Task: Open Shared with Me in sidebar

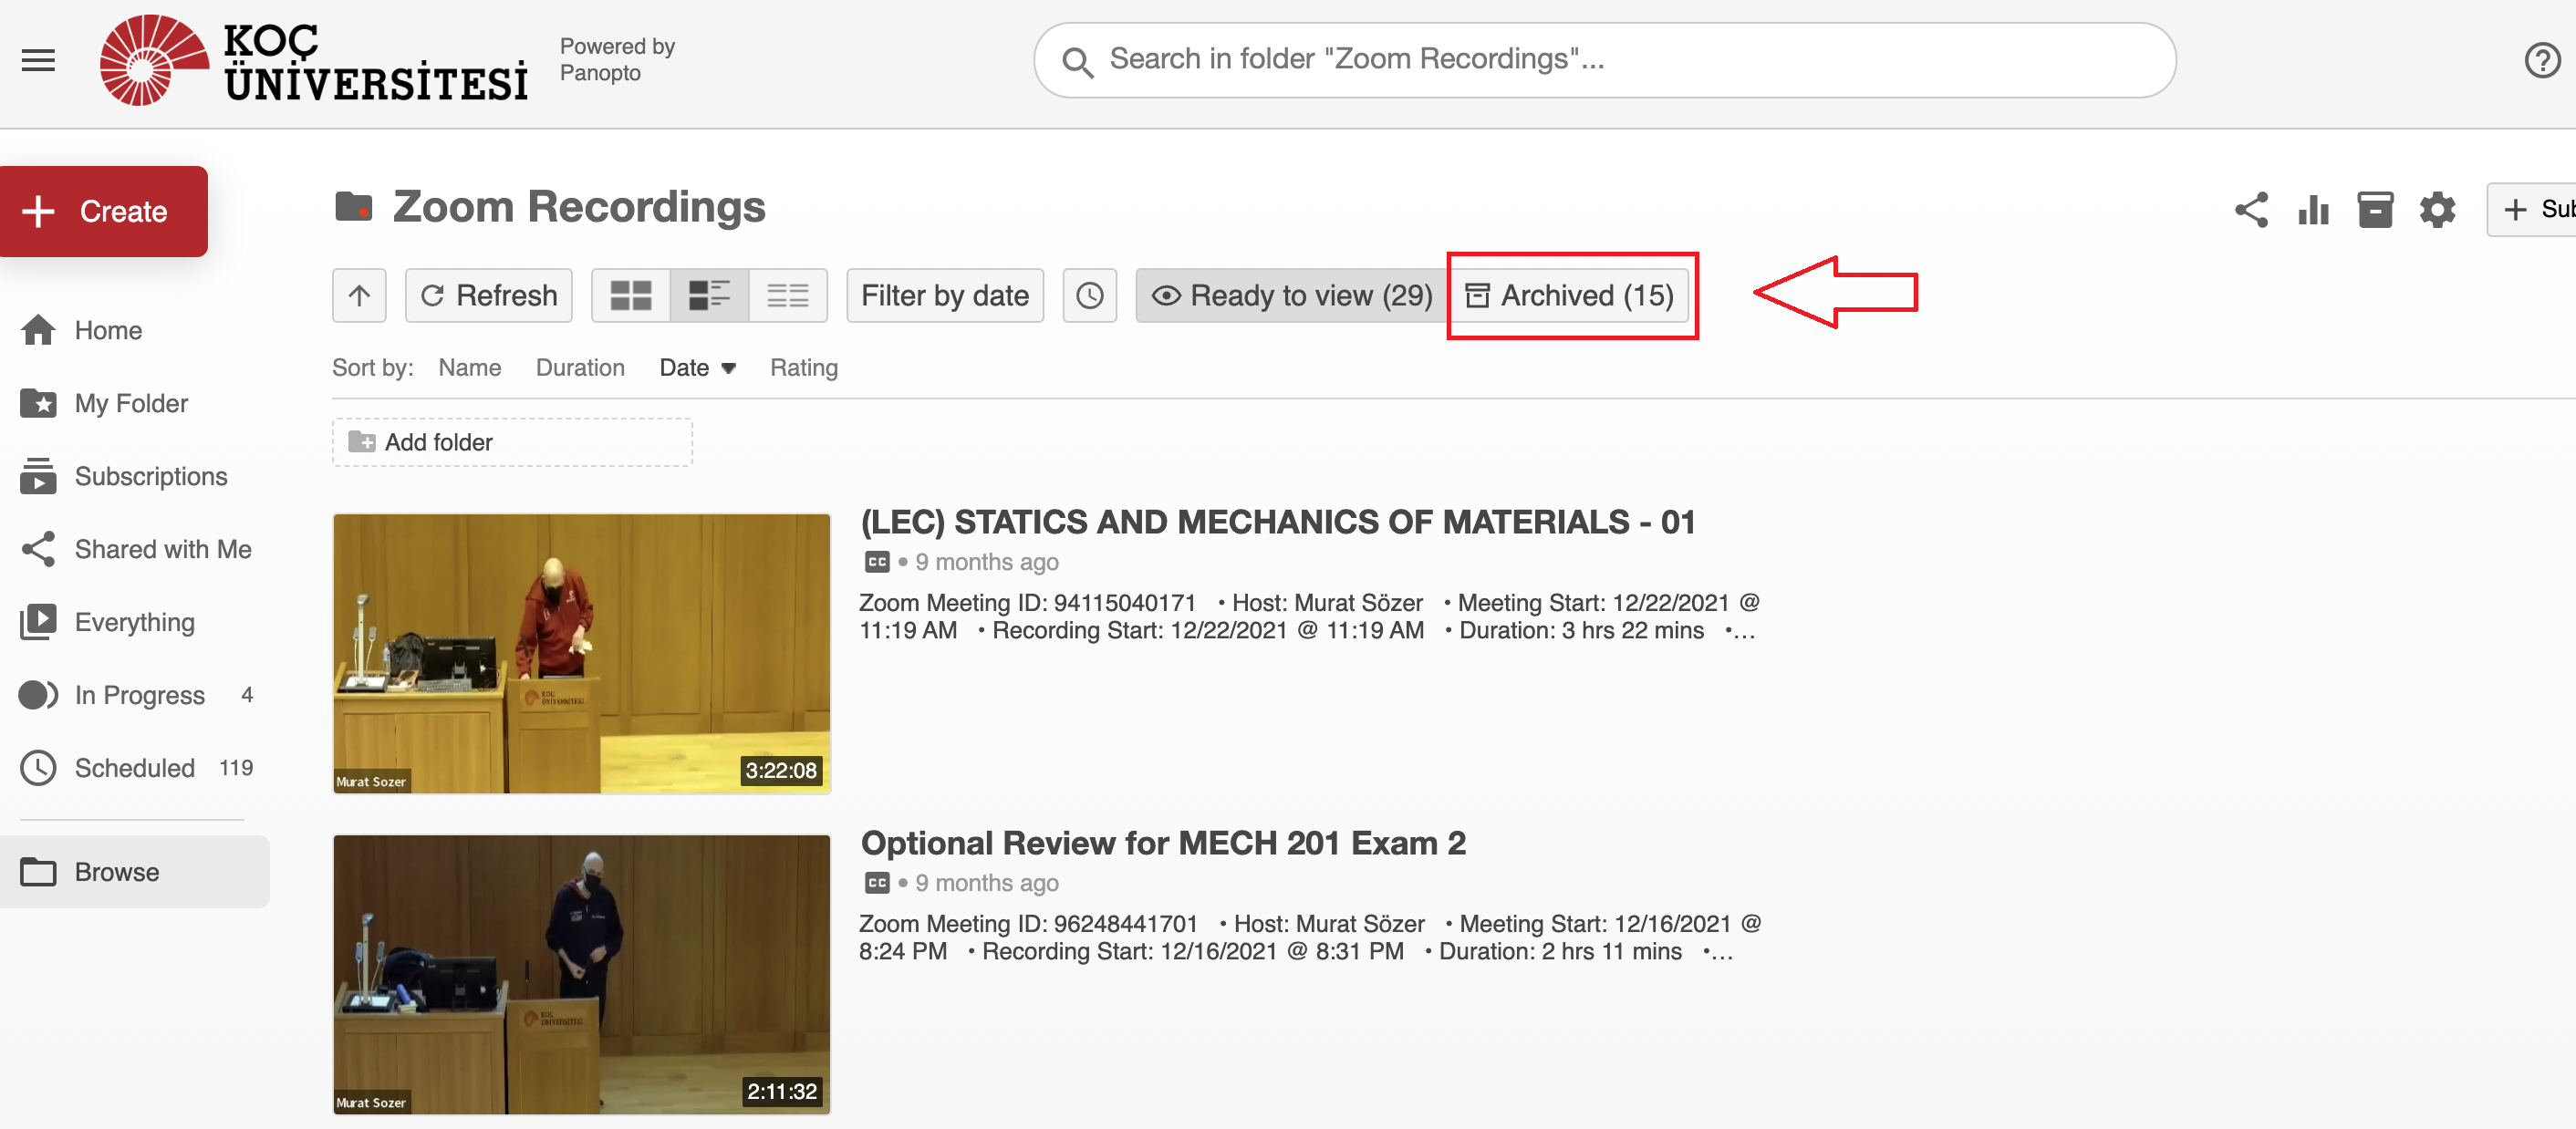Action: (x=162, y=549)
